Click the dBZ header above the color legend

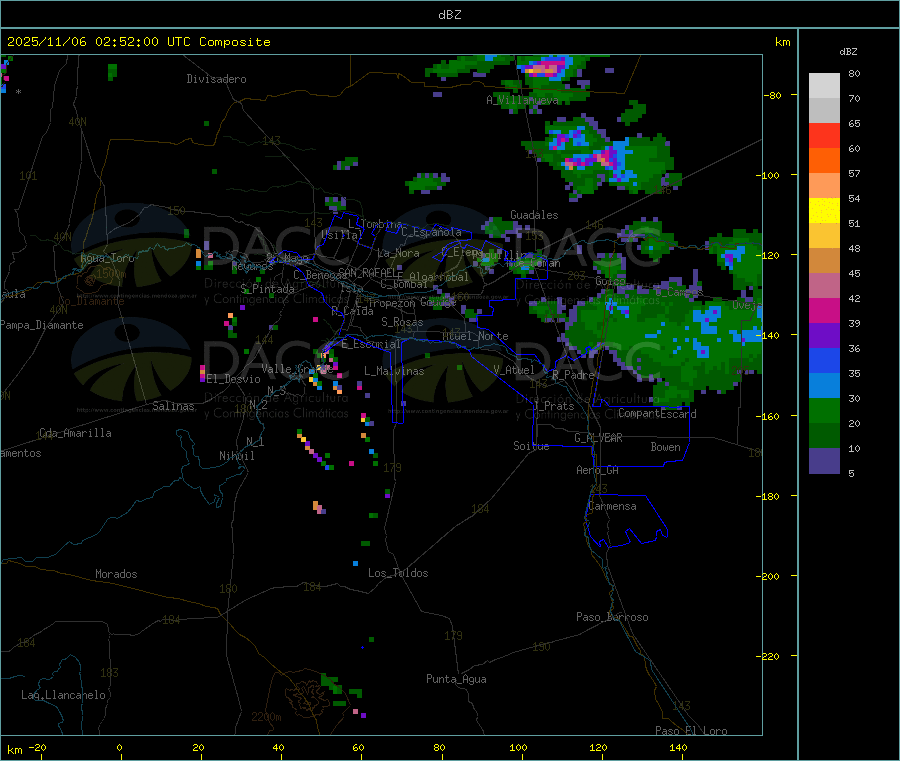848,52
